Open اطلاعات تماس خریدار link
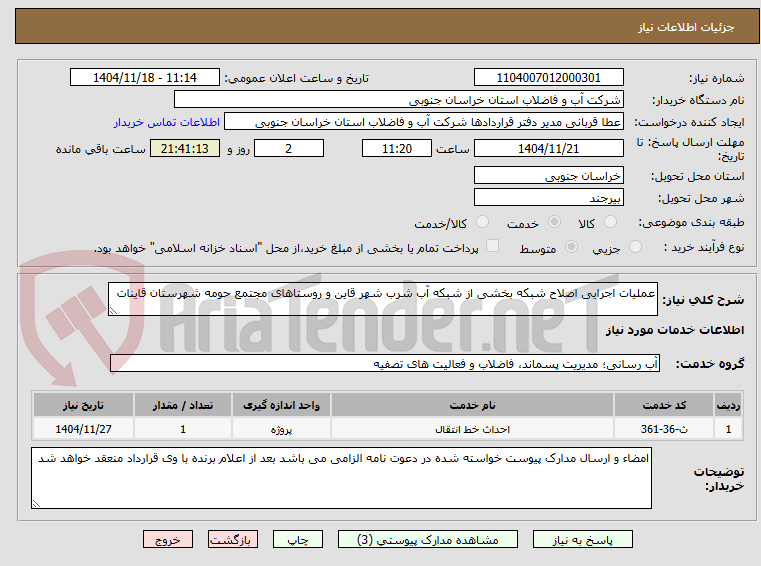This screenshot has height=566, width=761. pos(167,122)
